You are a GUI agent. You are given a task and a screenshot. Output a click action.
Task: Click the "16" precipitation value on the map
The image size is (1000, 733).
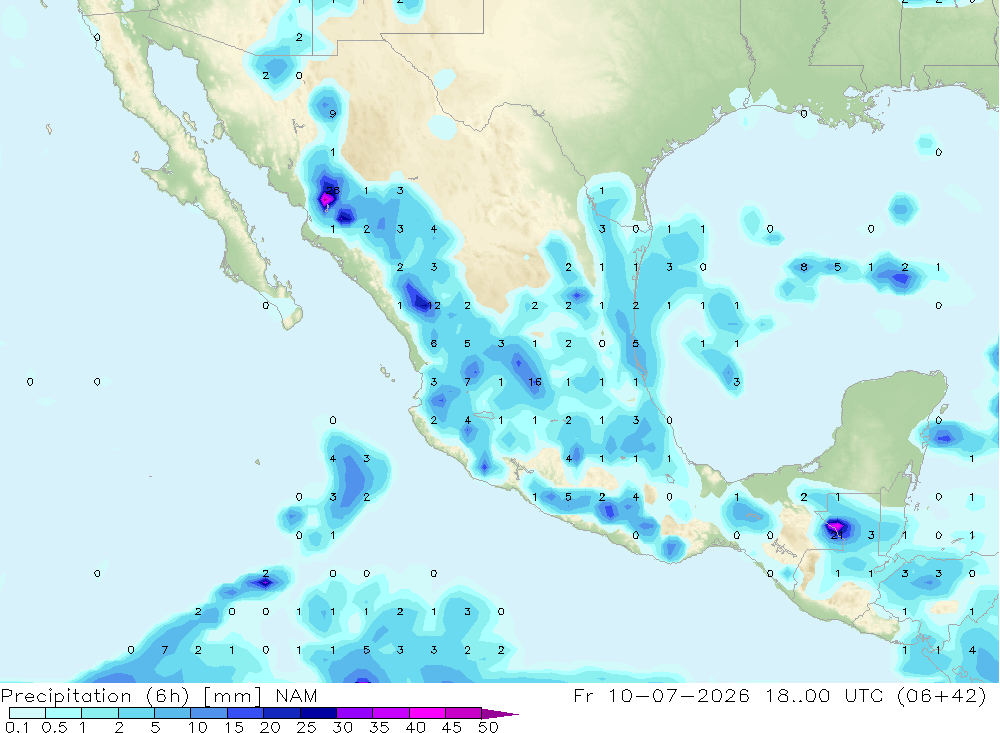coord(534,381)
